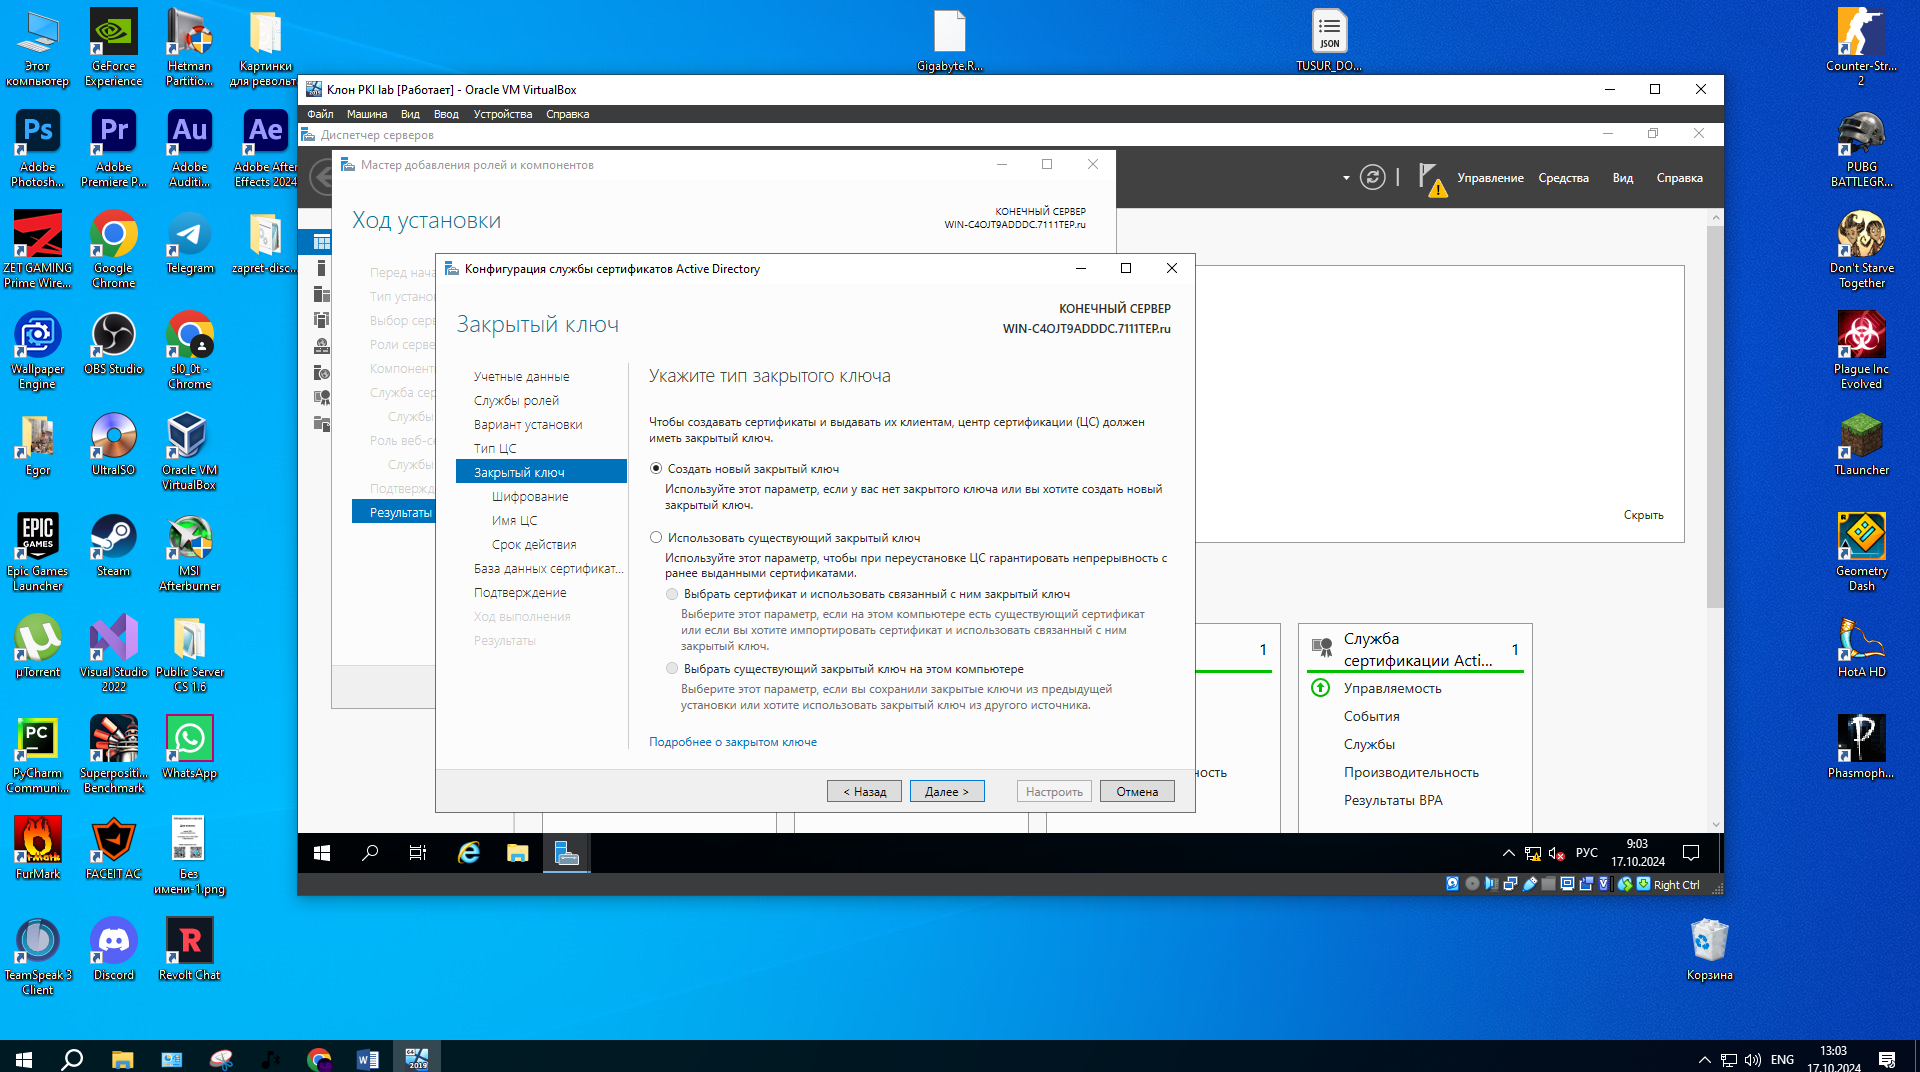This screenshot has height=1072, width=1920.
Task: Click VirtualBox shared folders status icon
Action: coord(1548,884)
